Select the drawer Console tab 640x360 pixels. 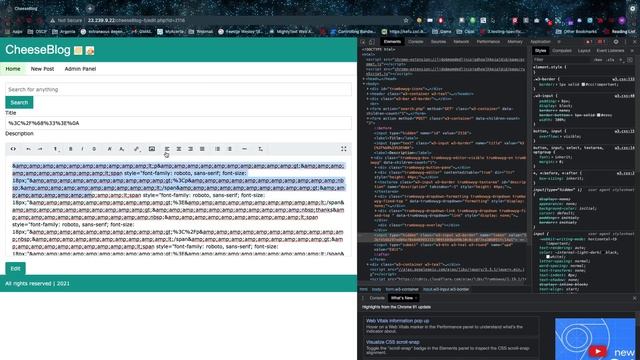coord(377,298)
